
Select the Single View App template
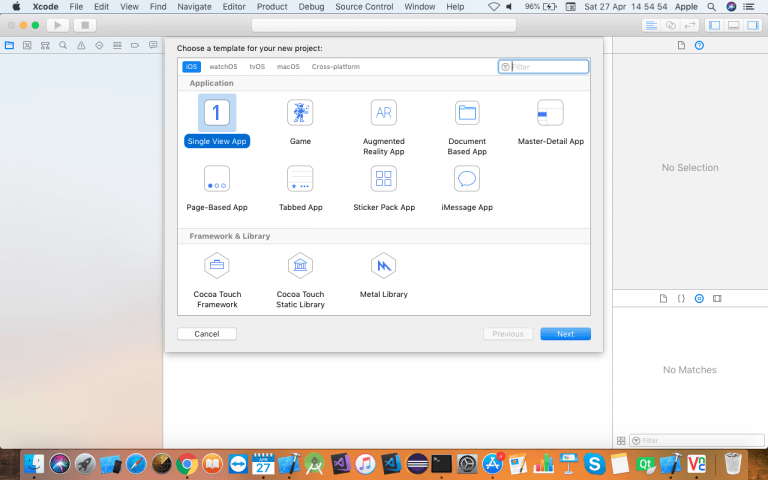click(x=217, y=113)
